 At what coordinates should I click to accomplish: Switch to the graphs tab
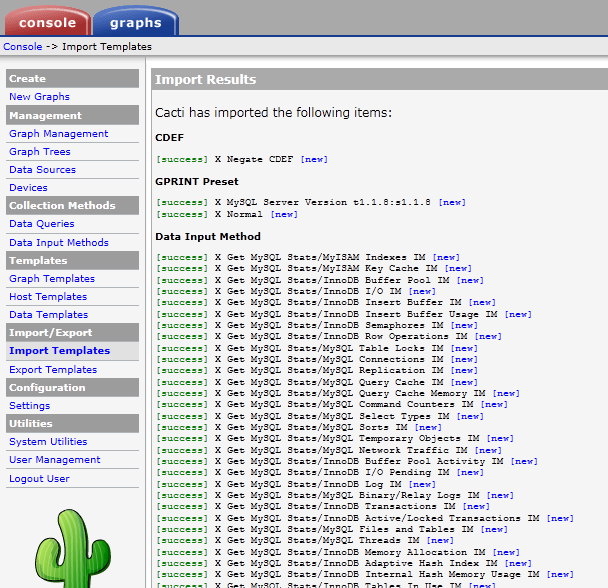[x=136, y=21]
